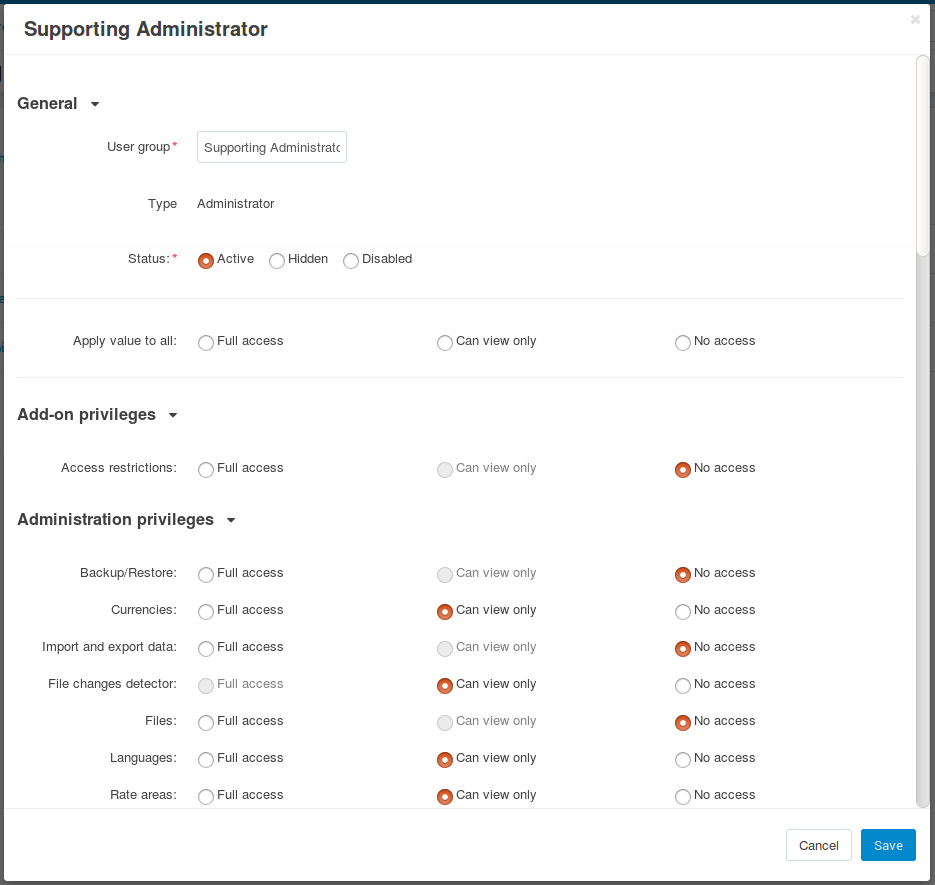Screen dimensions: 935x885
Task: Set Backup/Restore to Full access
Action: (206, 575)
